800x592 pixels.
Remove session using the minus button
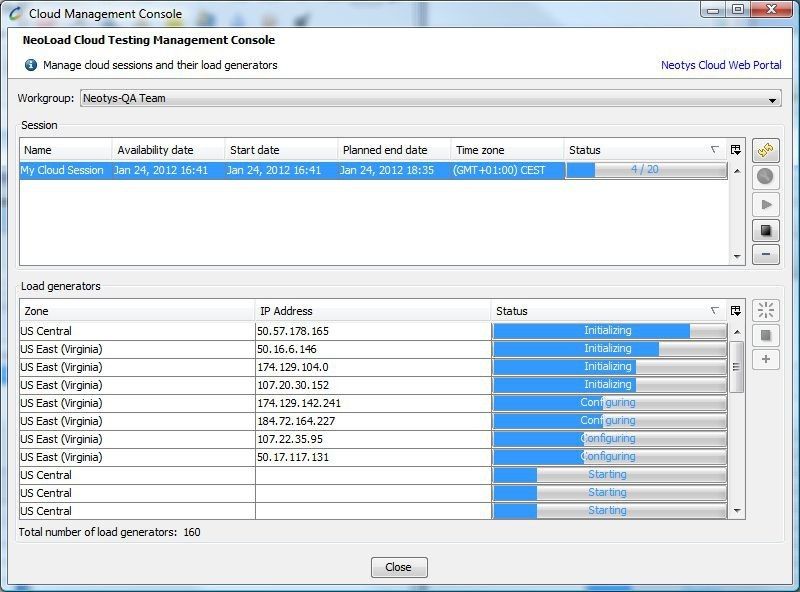click(766, 254)
